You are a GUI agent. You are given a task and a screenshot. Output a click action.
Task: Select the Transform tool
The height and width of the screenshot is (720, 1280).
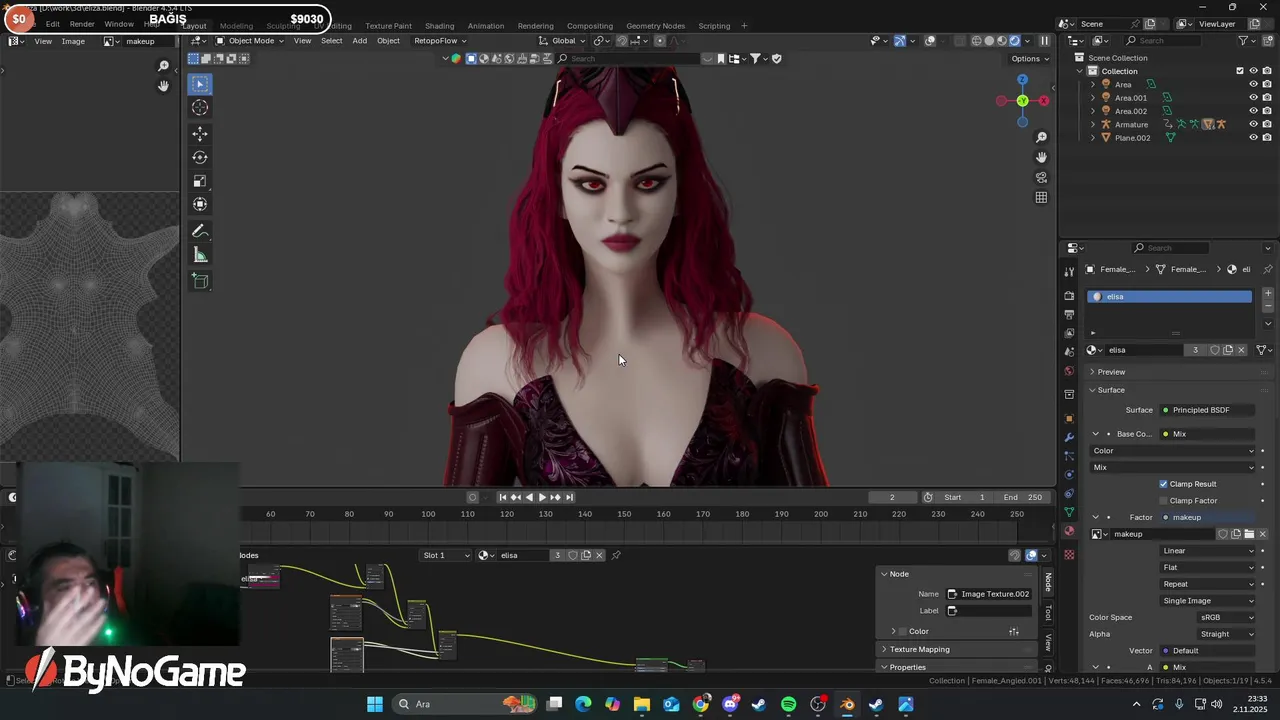(200, 204)
